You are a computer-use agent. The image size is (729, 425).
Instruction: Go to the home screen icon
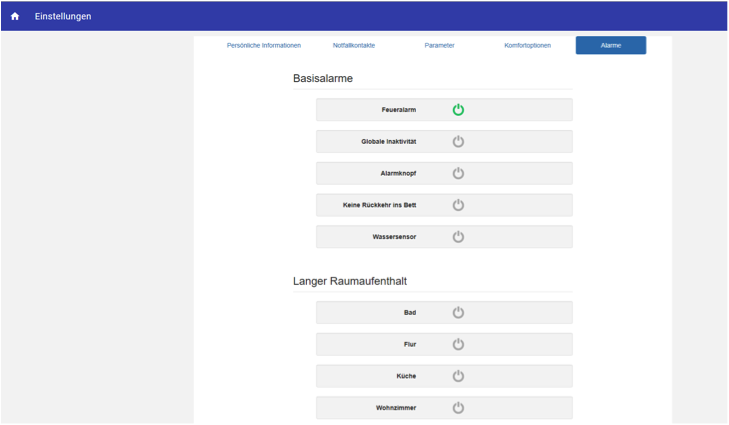point(15,16)
